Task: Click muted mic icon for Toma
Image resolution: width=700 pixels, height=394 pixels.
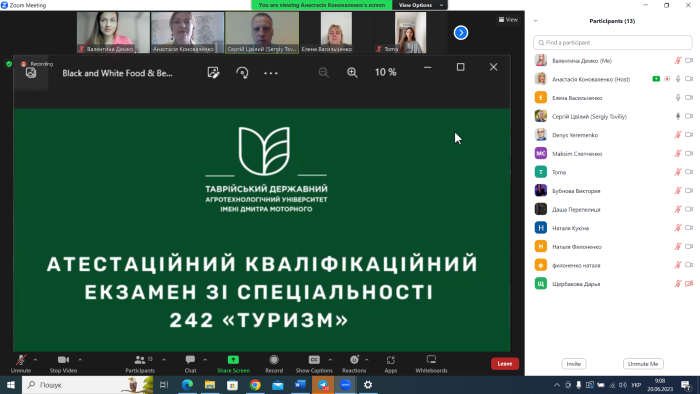Action: point(678,172)
